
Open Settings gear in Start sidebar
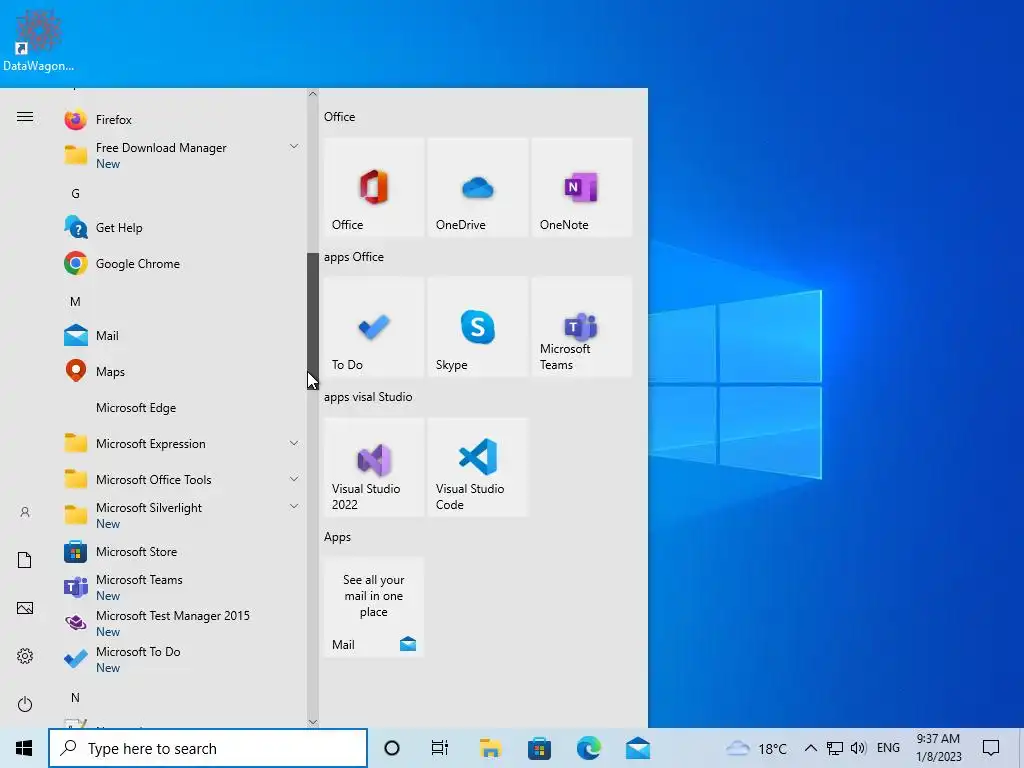(25, 656)
